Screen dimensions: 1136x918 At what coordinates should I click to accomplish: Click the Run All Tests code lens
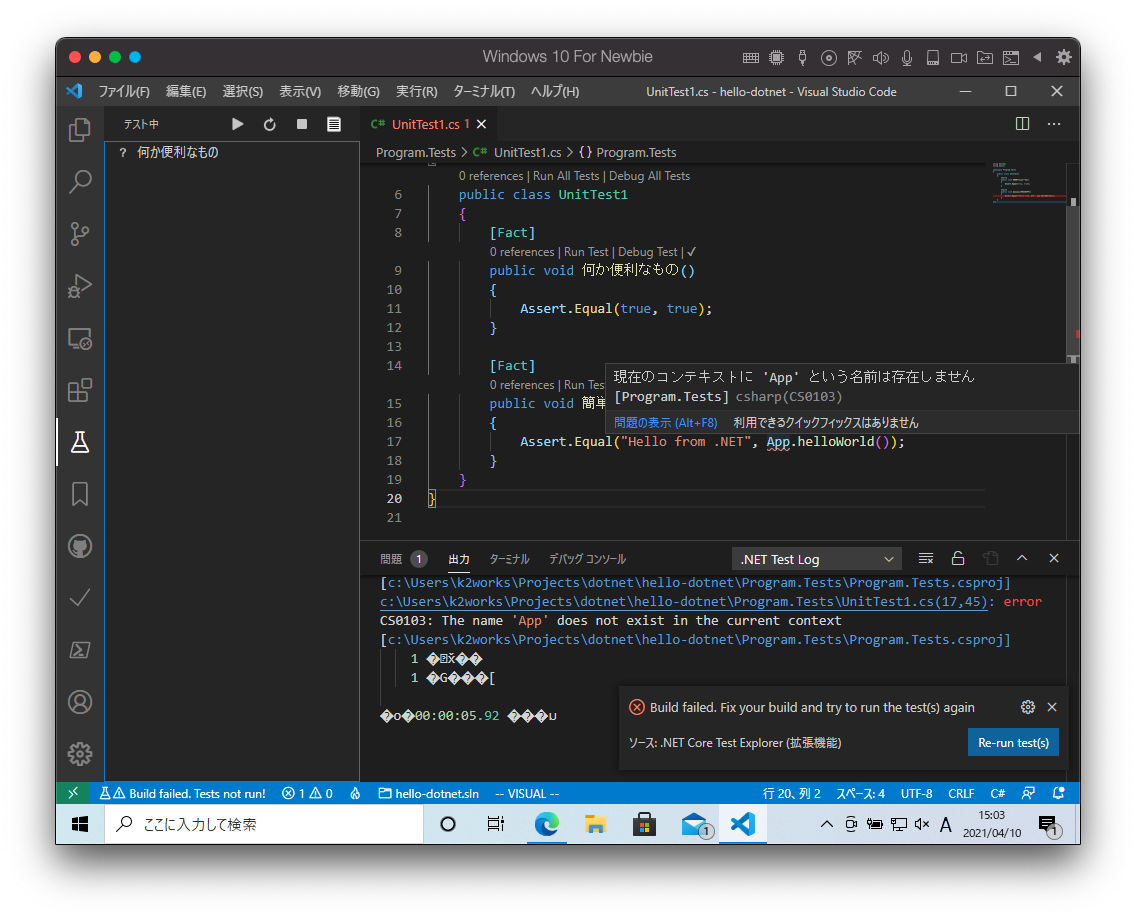coord(566,176)
